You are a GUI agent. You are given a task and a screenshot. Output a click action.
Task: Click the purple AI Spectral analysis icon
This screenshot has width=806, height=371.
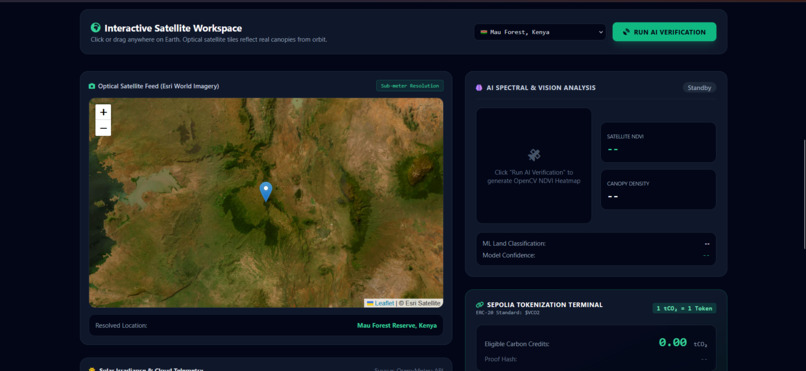tap(479, 88)
